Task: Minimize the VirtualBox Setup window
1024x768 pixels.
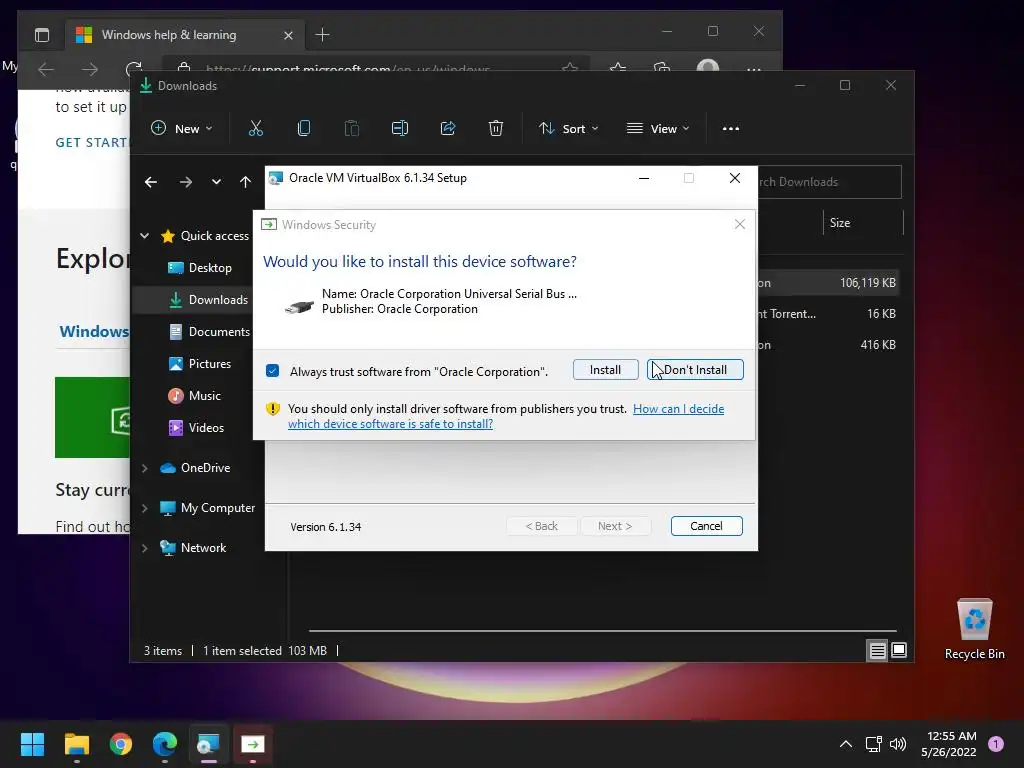Action: [x=644, y=178]
